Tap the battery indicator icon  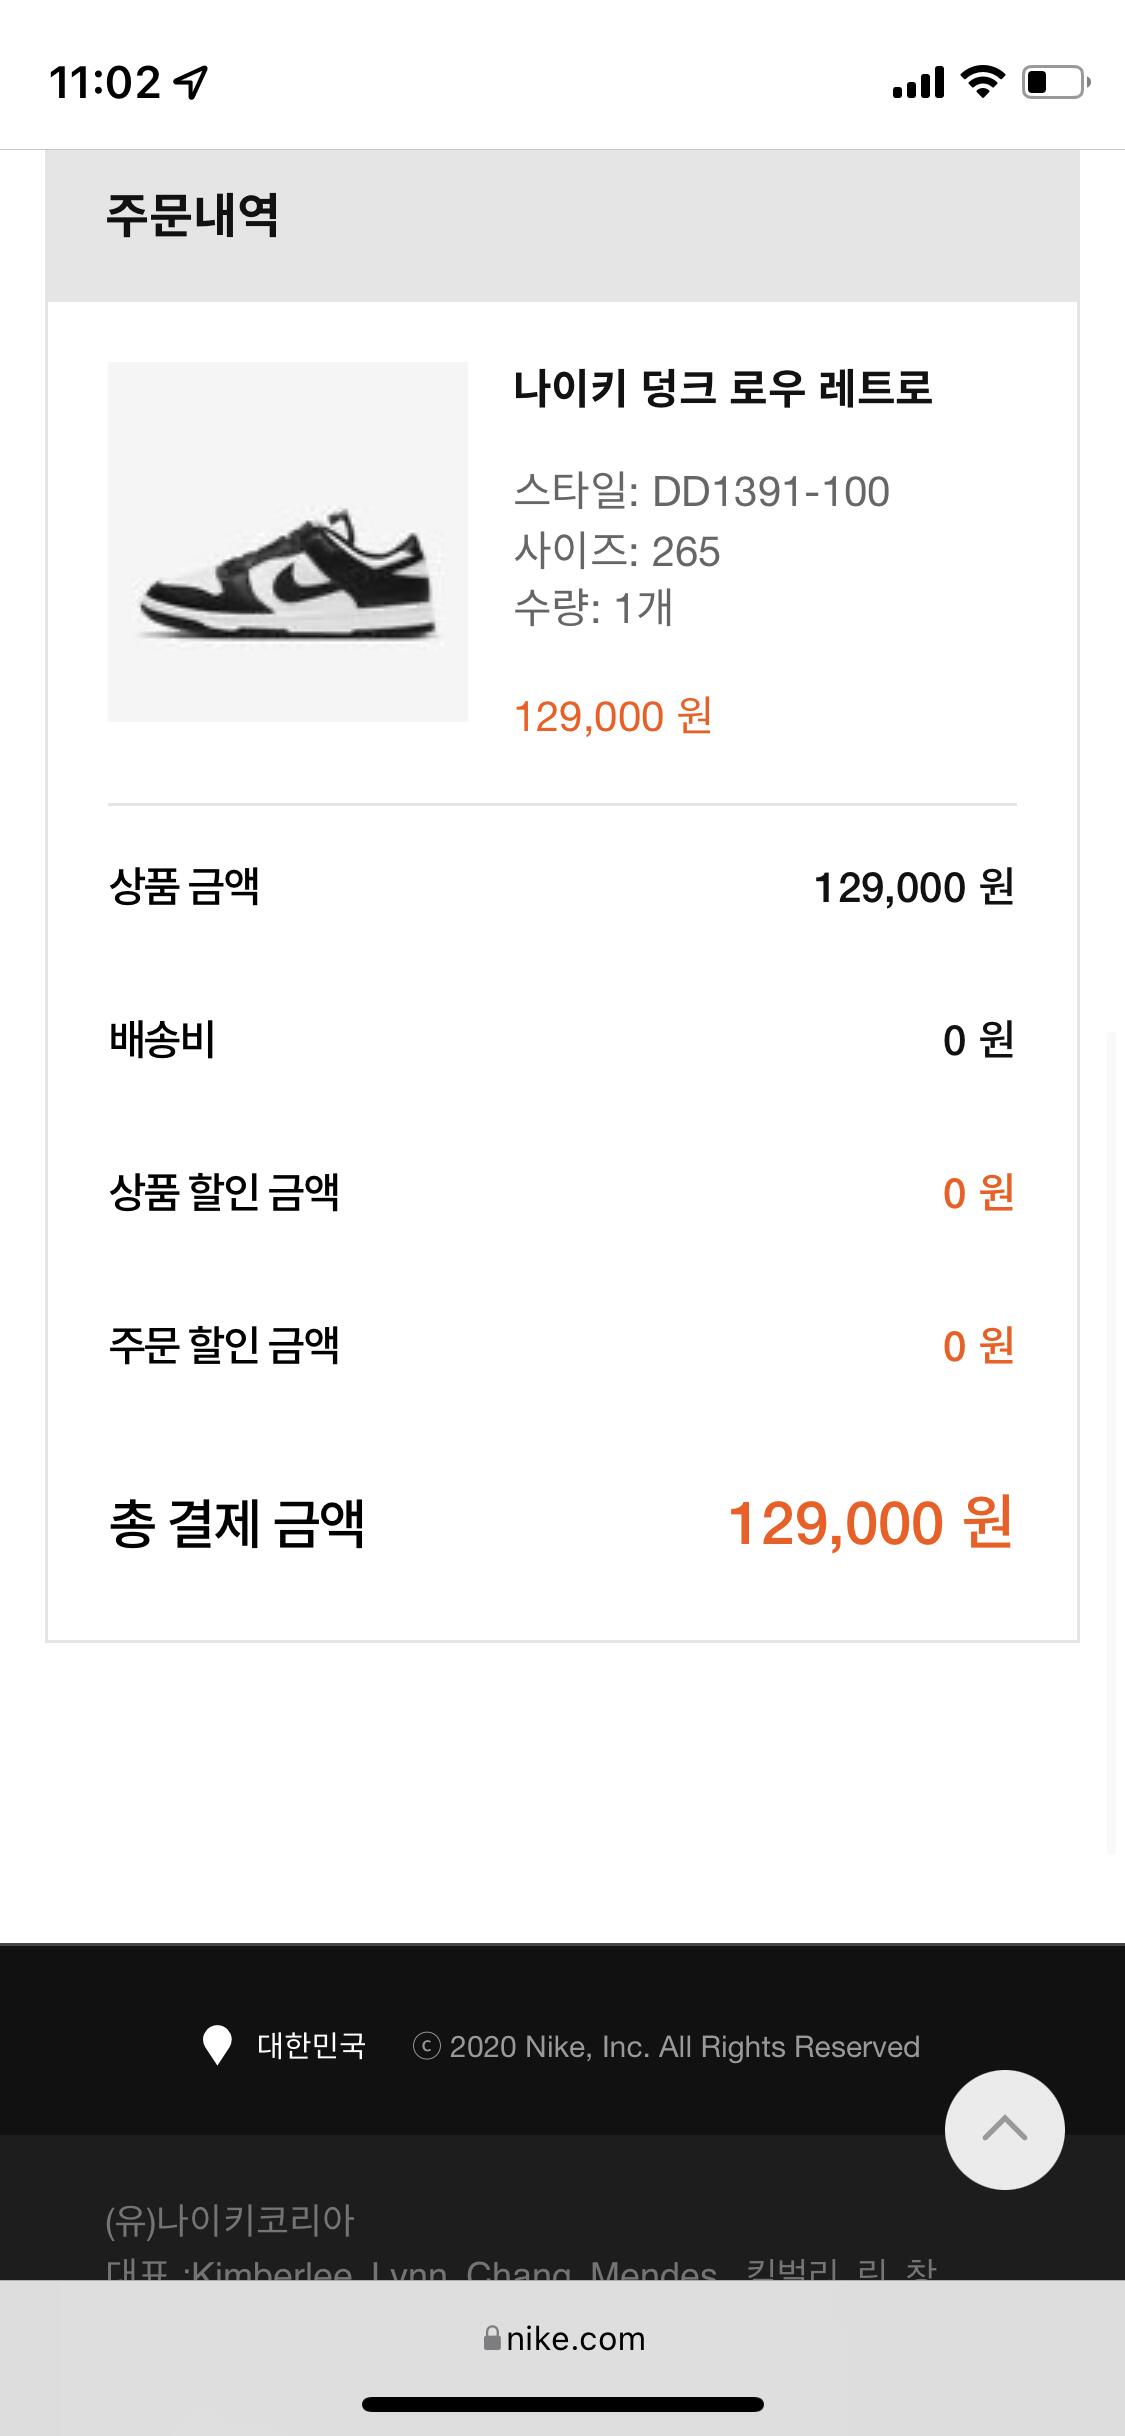coord(1055,82)
